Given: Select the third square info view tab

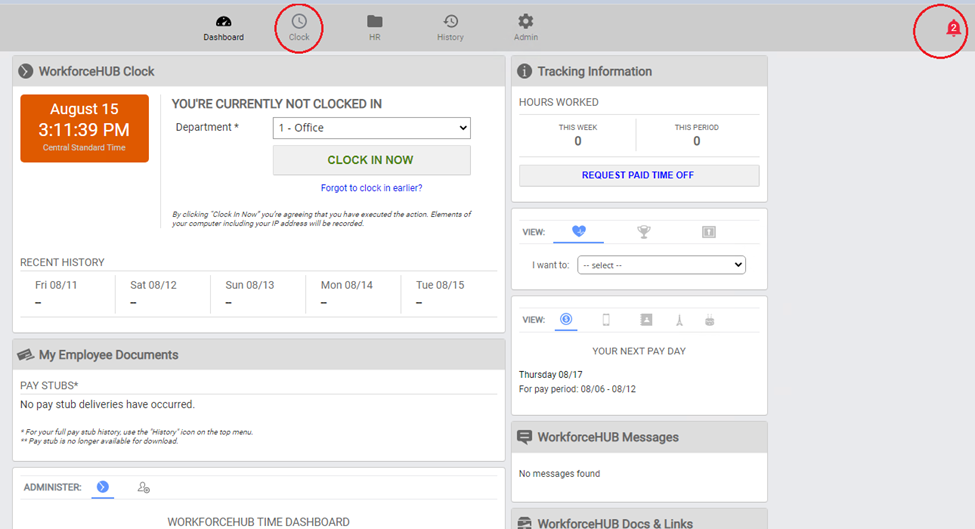Looking at the screenshot, I should (708, 232).
